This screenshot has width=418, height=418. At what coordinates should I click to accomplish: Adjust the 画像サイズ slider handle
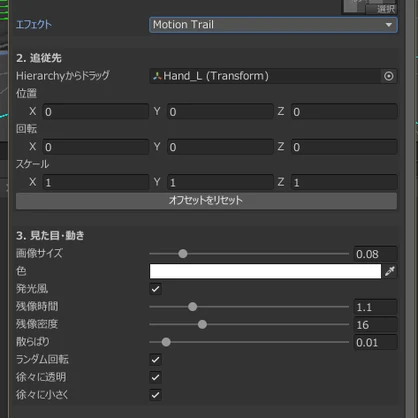(183, 254)
